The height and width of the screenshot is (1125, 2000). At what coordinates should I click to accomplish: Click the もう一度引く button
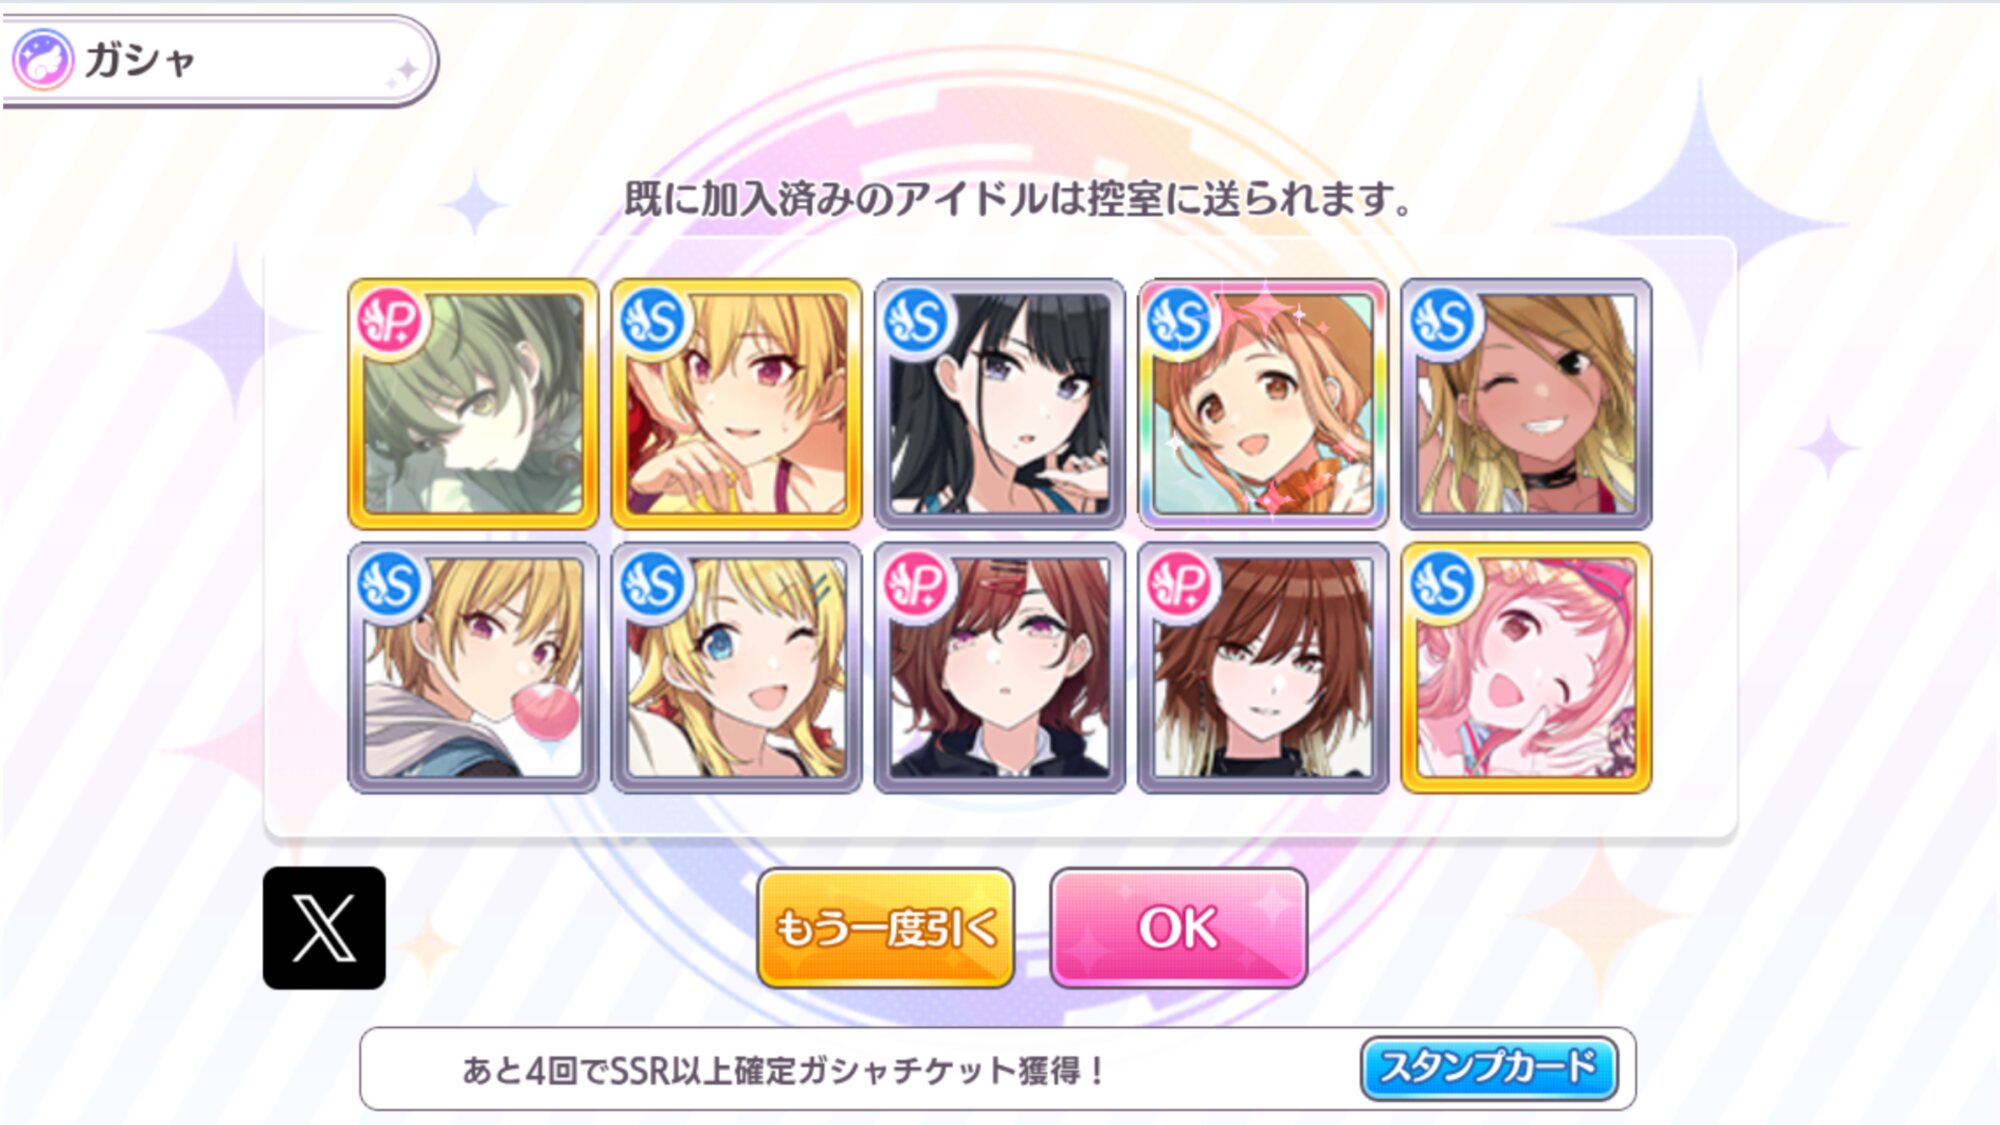click(x=886, y=928)
